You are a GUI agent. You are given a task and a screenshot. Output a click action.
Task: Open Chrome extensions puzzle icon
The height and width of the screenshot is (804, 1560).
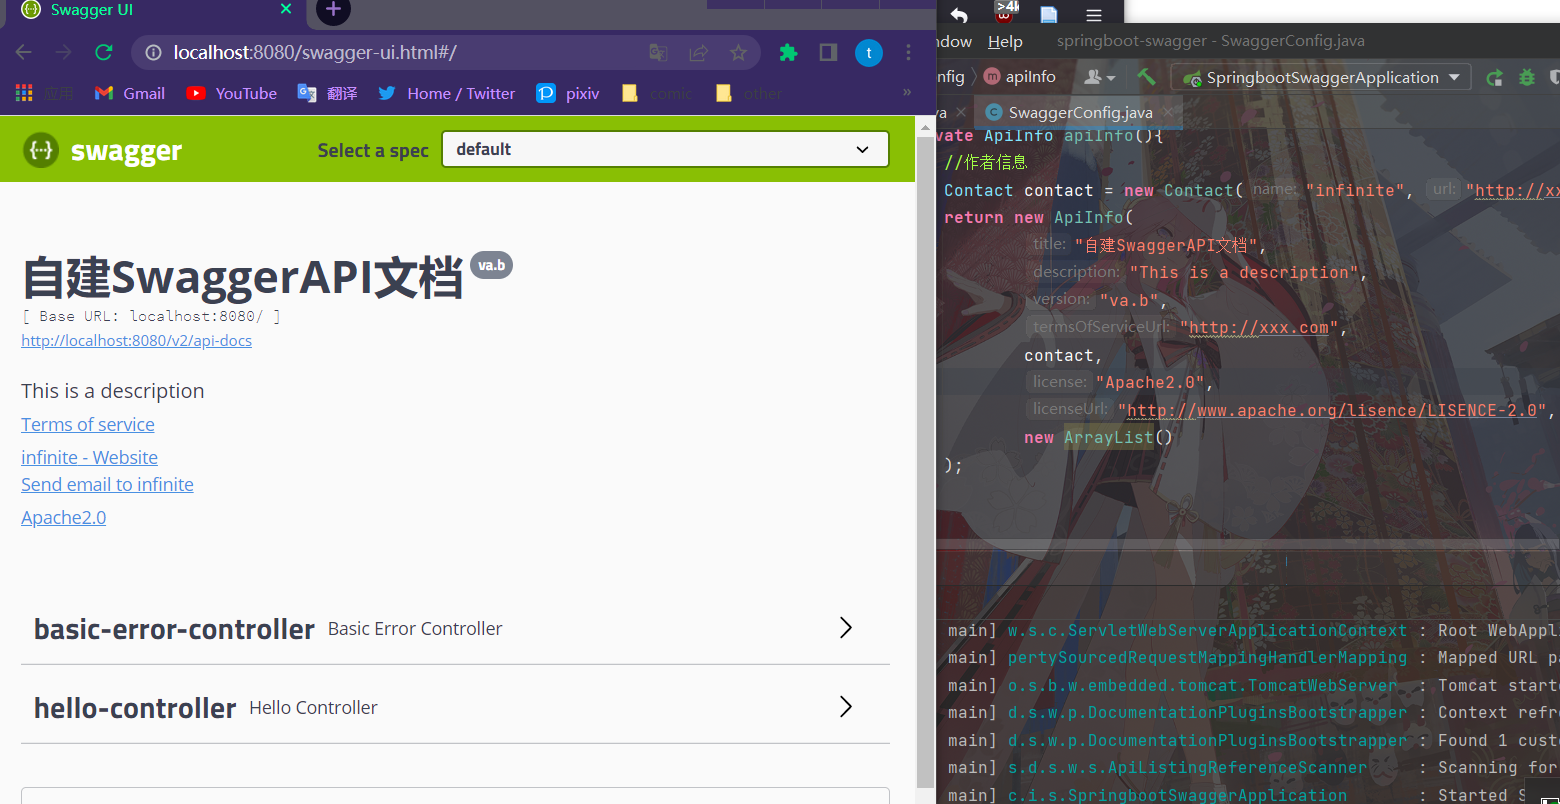[x=788, y=53]
